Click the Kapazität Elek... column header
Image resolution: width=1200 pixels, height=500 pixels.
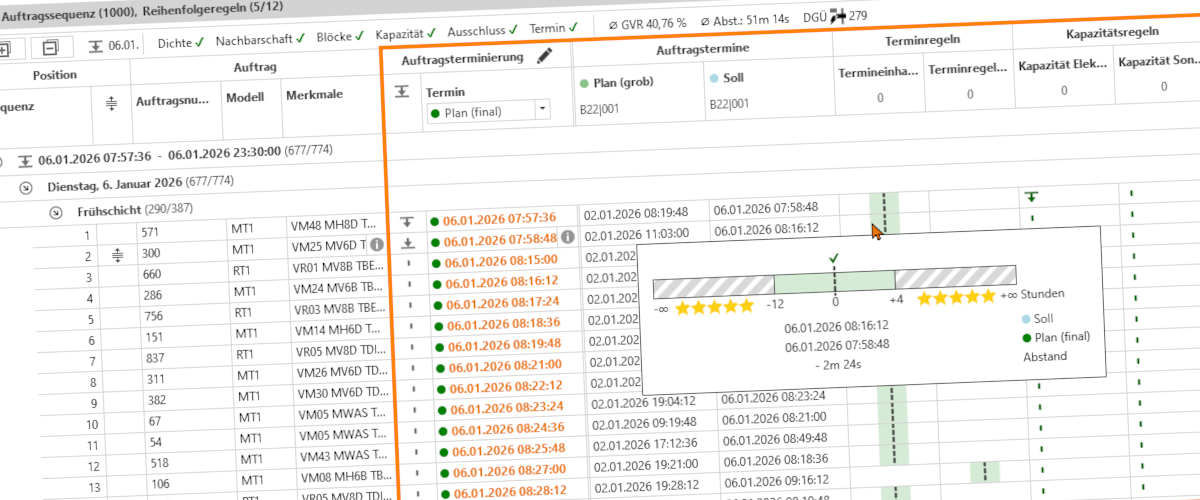pyautogui.click(x=1062, y=64)
